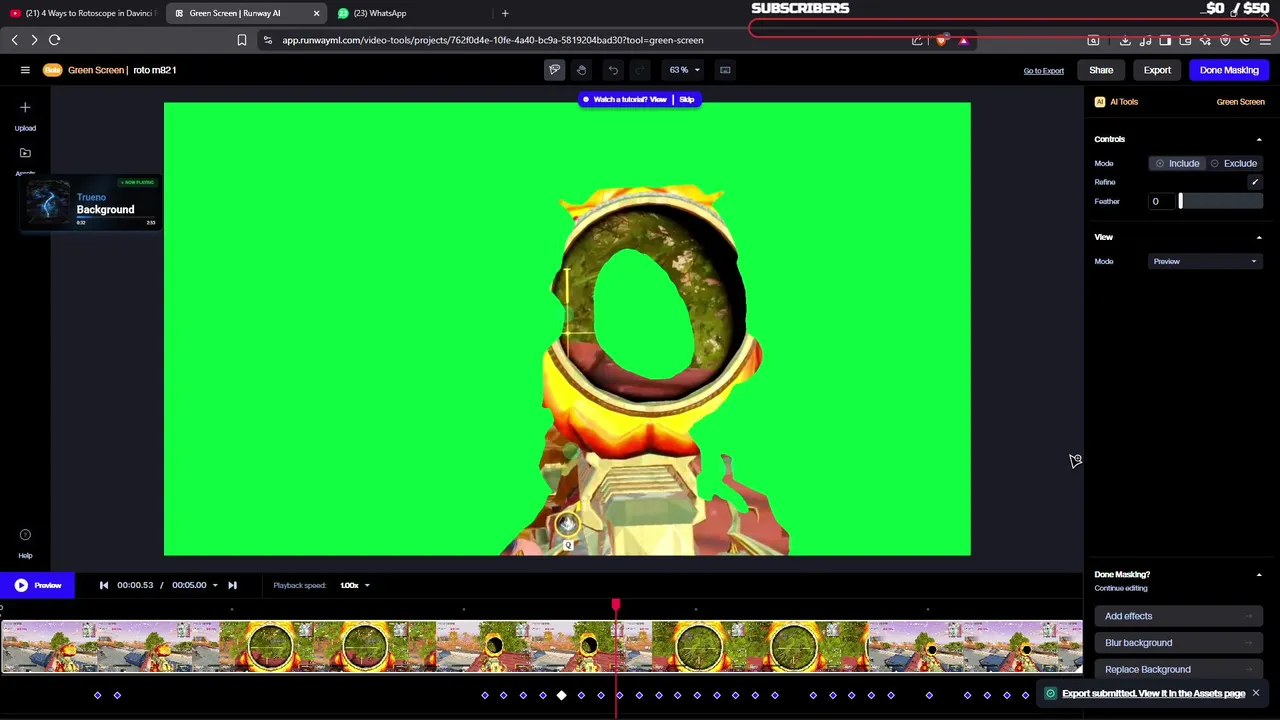Select the hand pan tool
The width and height of the screenshot is (1280, 720).
point(581,70)
